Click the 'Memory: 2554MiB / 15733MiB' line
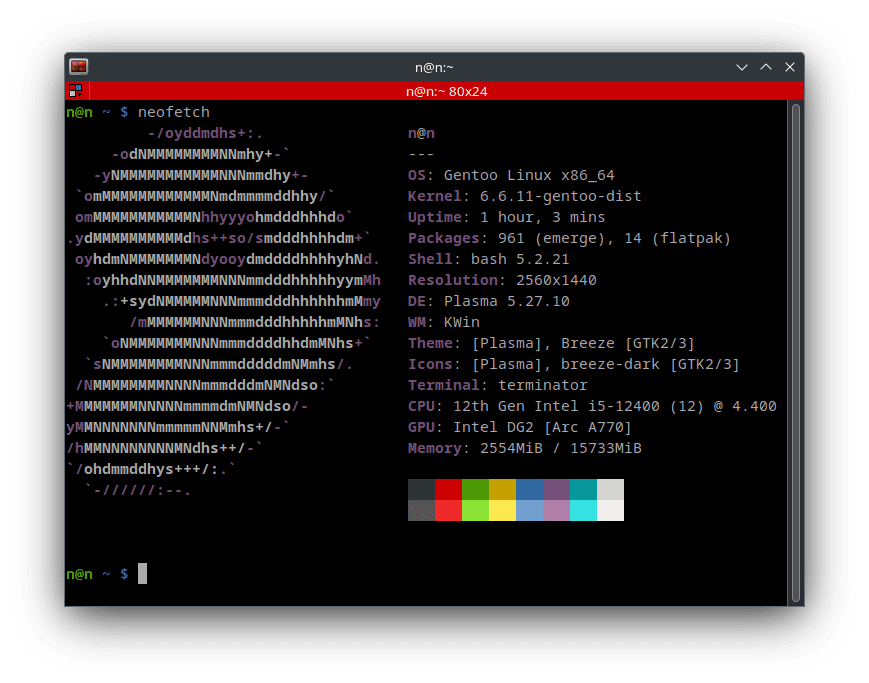The image size is (869, 683). 524,448
